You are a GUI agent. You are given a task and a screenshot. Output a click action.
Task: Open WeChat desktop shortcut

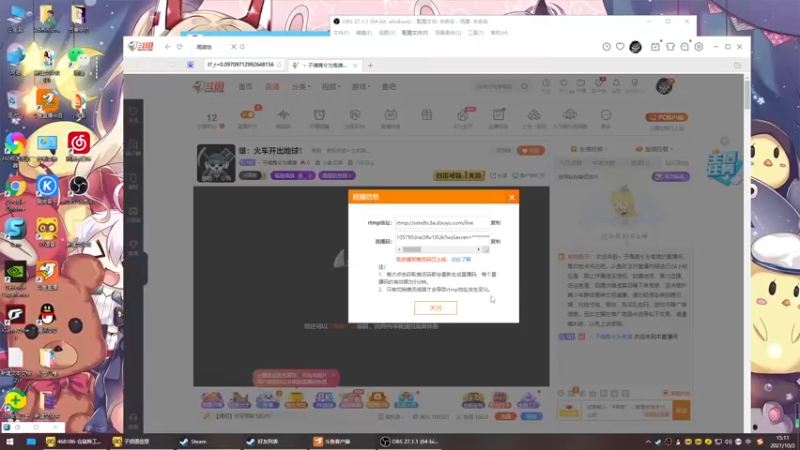click(x=78, y=62)
